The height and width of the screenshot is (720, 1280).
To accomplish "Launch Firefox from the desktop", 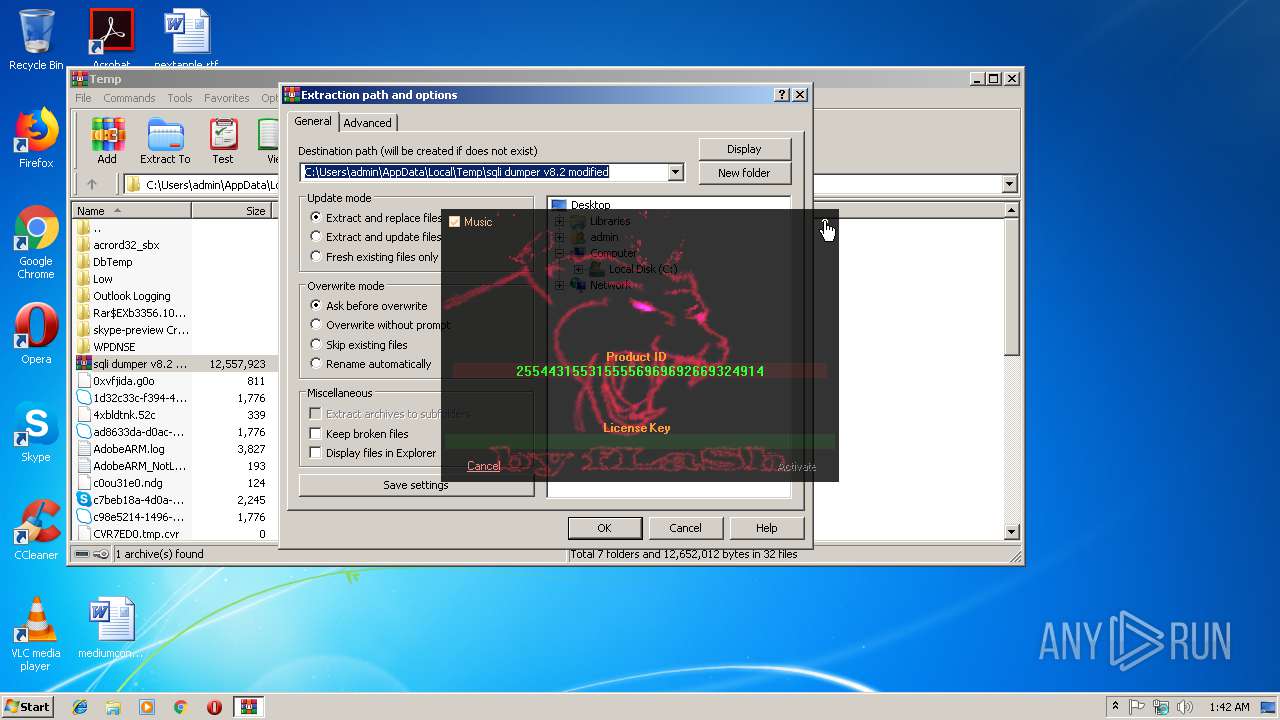I will [x=36, y=138].
